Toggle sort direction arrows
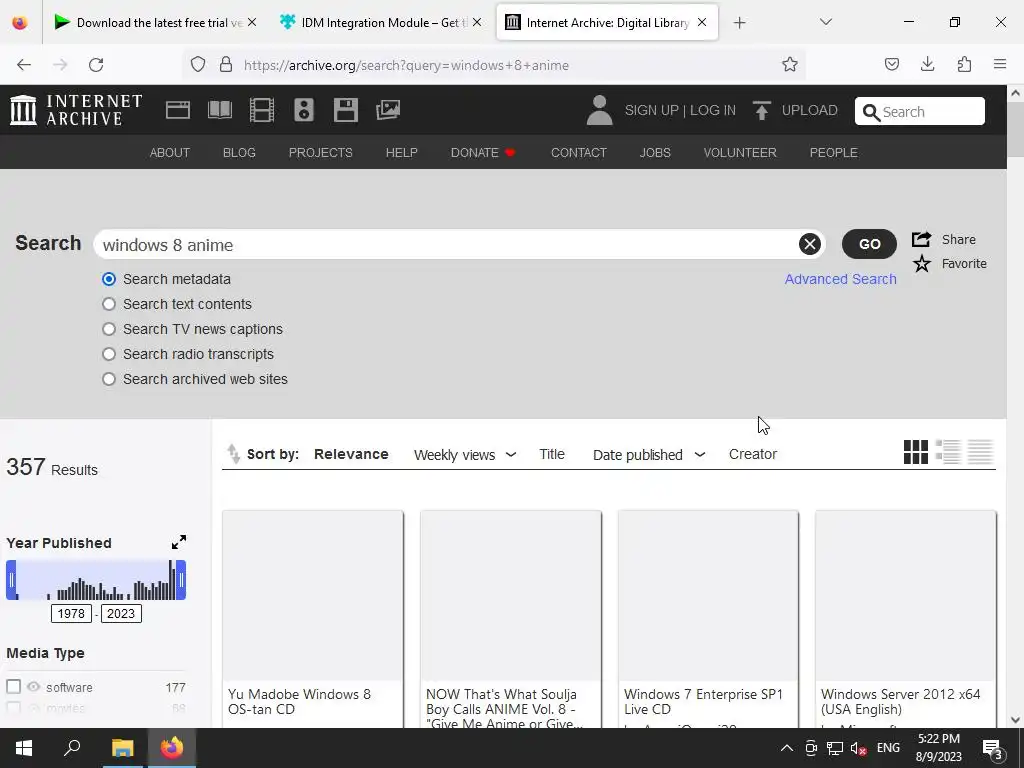1024x768 pixels. pos(233,453)
